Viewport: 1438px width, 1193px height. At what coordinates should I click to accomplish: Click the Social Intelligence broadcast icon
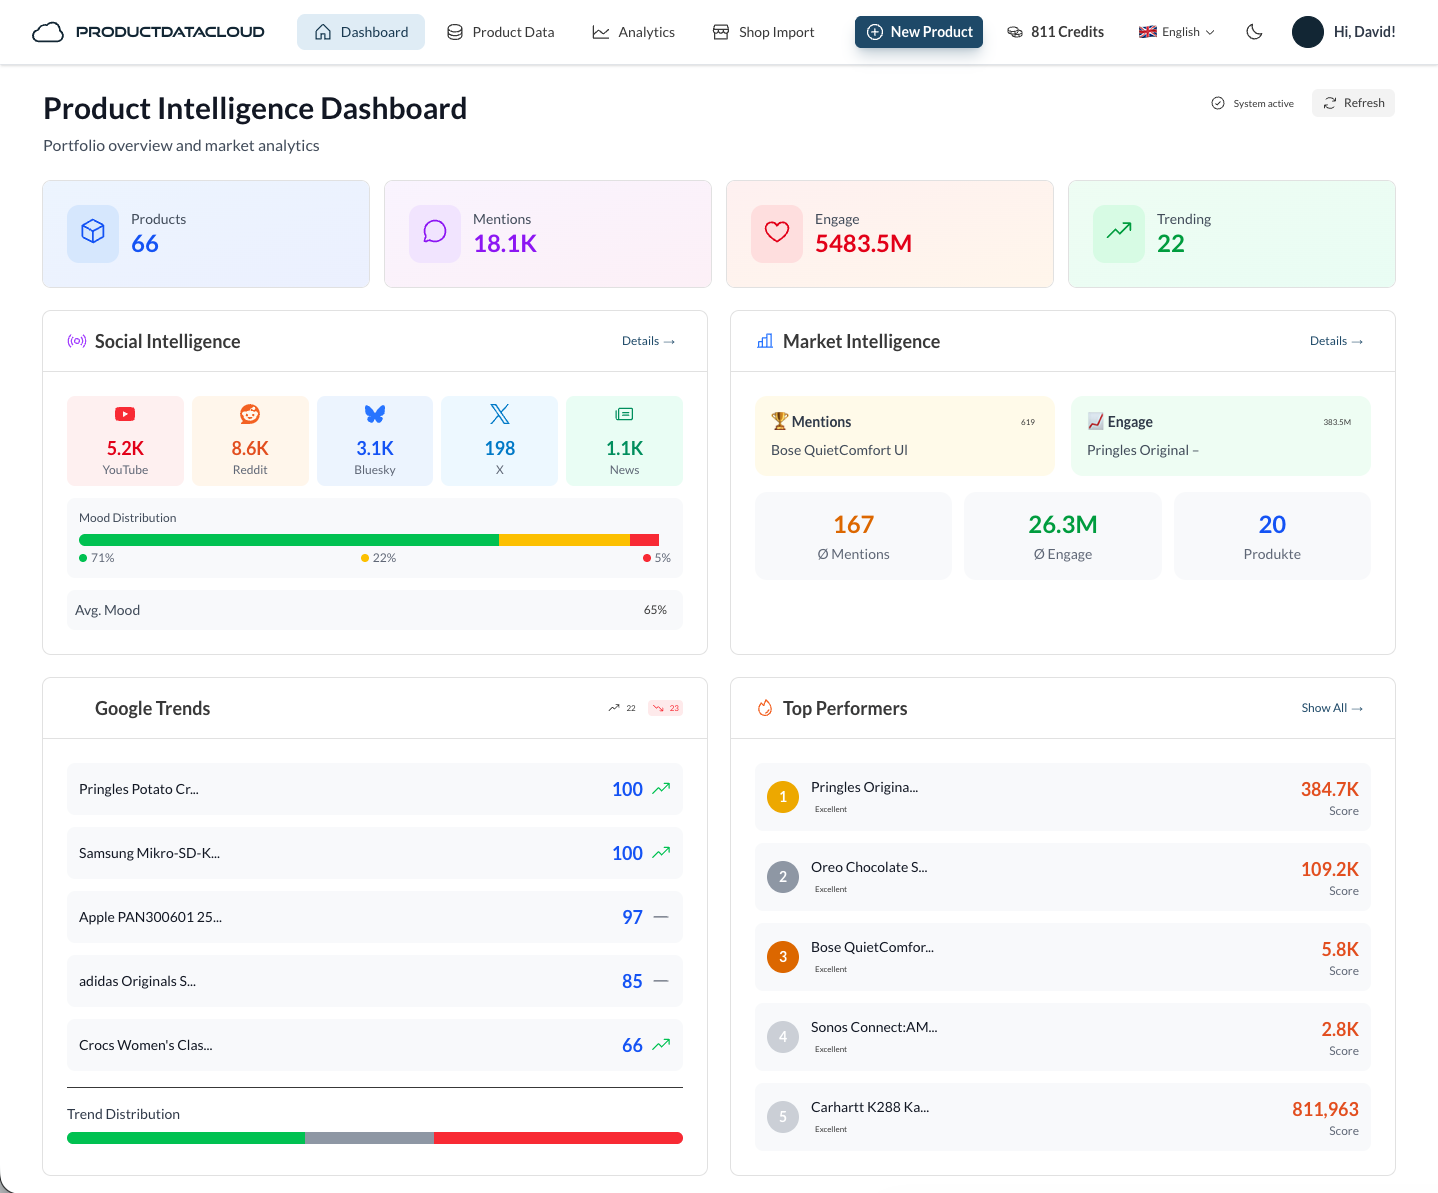point(77,341)
